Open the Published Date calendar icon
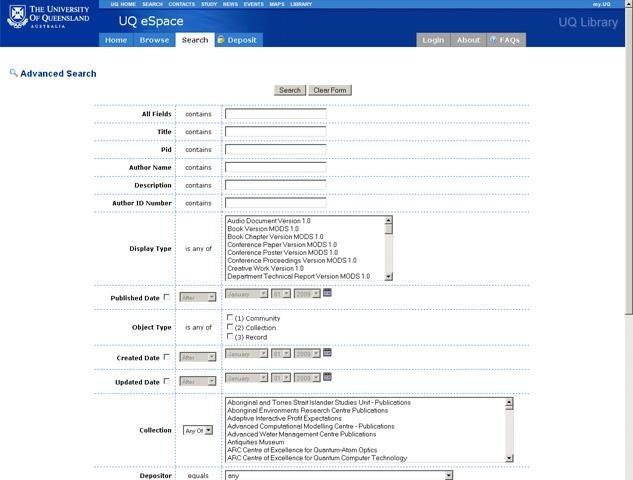The image size is (633, 480). click(x=327, y=293)
